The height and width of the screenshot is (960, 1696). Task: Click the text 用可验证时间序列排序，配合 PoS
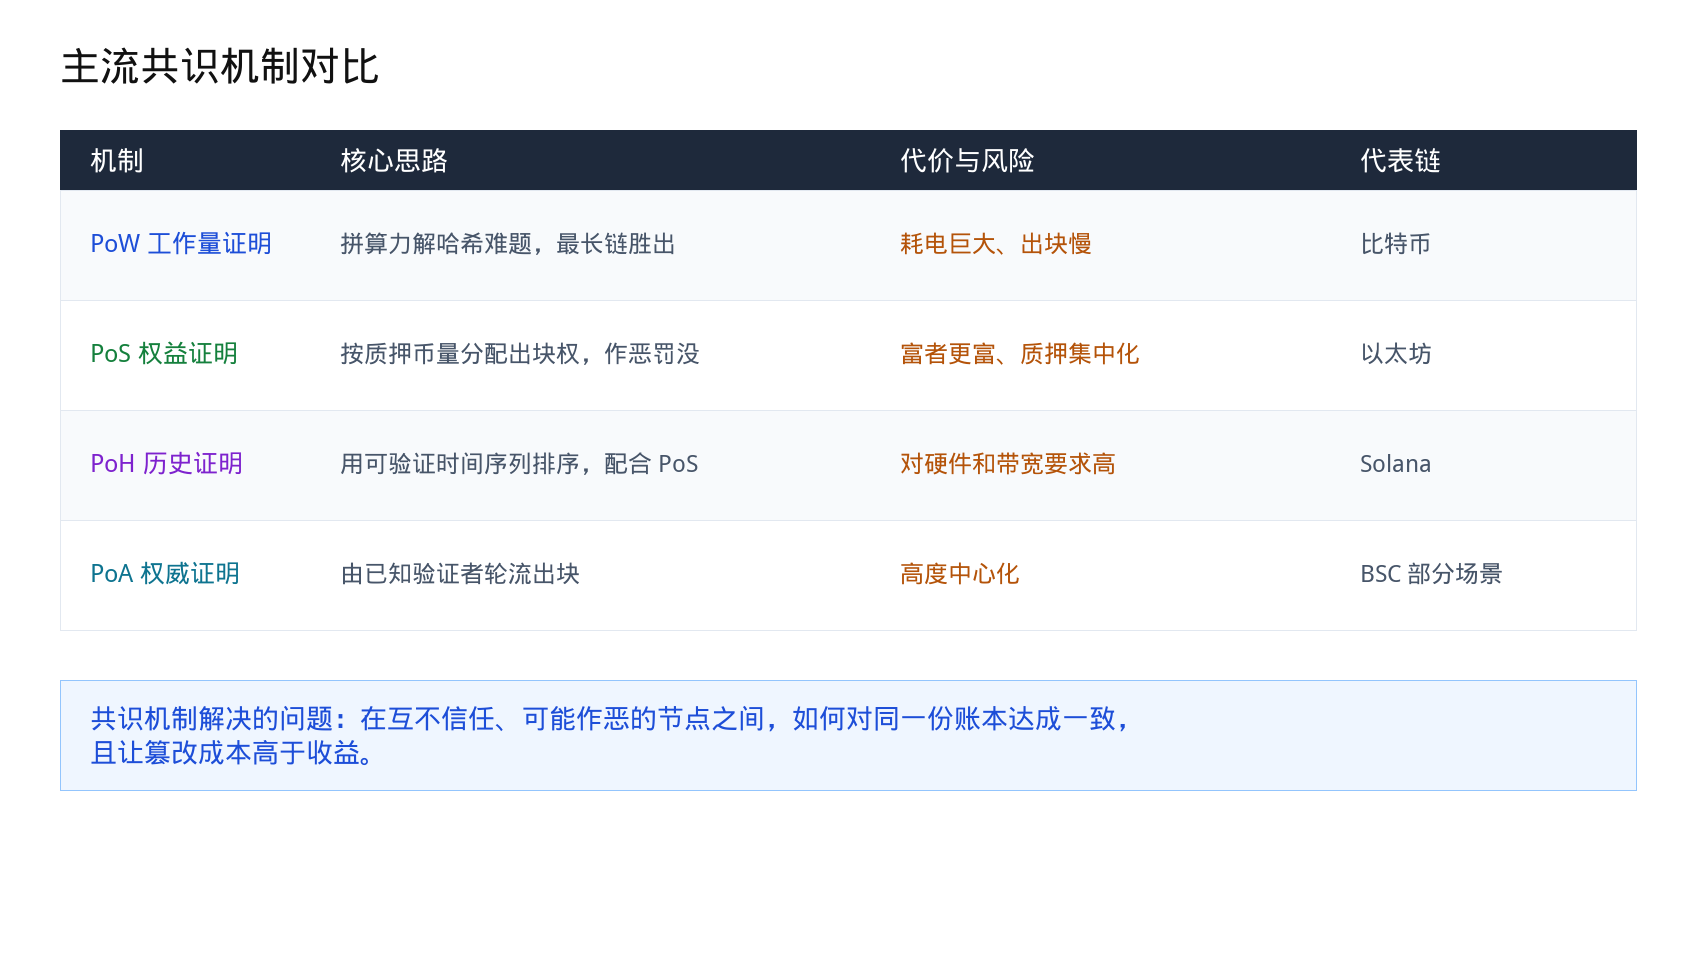point(519,464)
